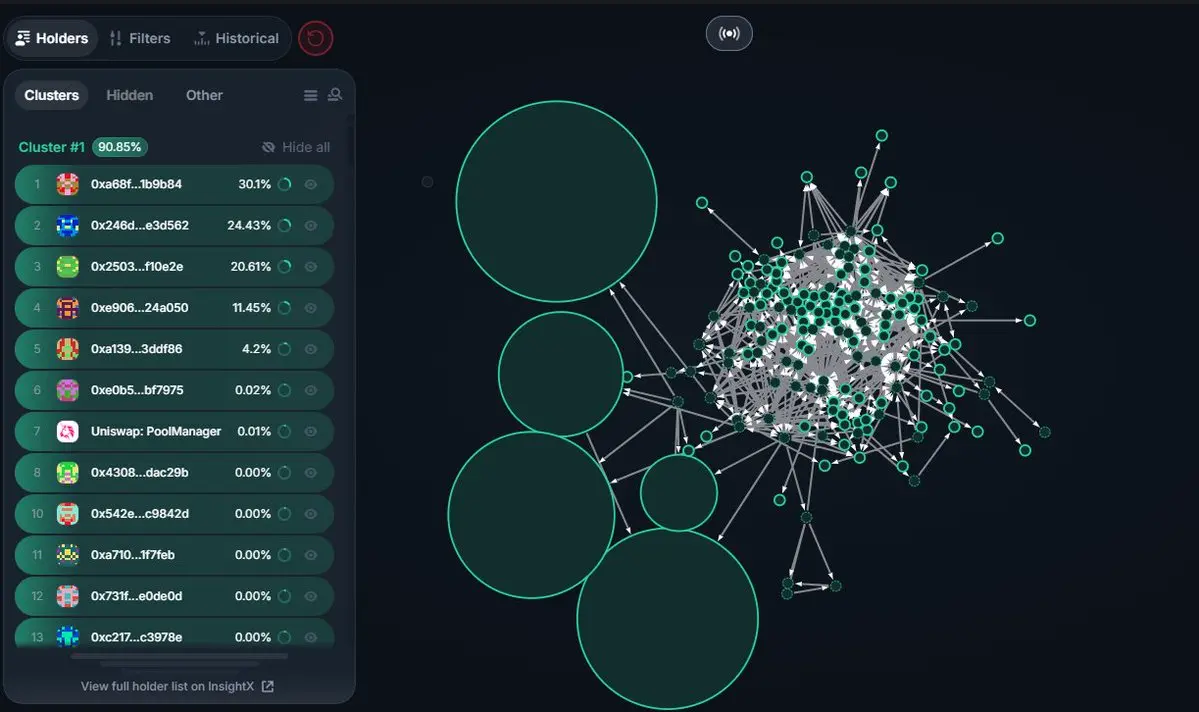Hide holder 0x731f...e0de0d with eye icon
Screen dimensions: 1199x712
pyautogui.click(x=310, y=597)
